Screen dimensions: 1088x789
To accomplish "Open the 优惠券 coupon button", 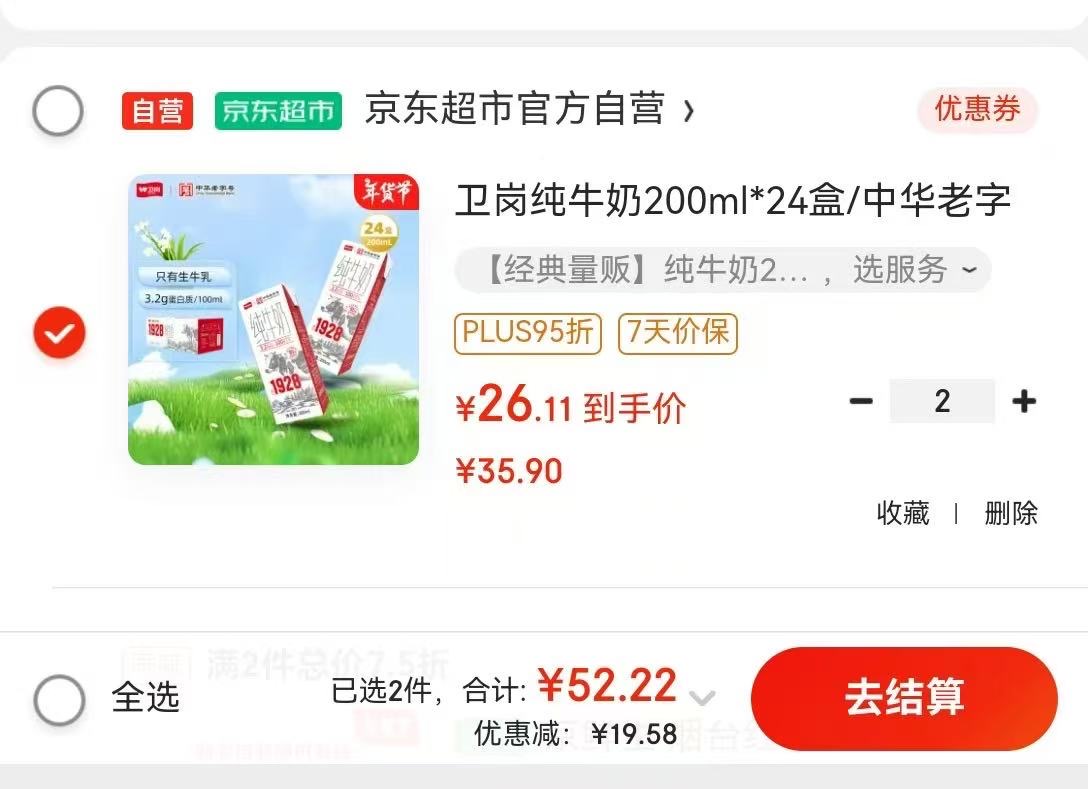I will click(977, 110).
